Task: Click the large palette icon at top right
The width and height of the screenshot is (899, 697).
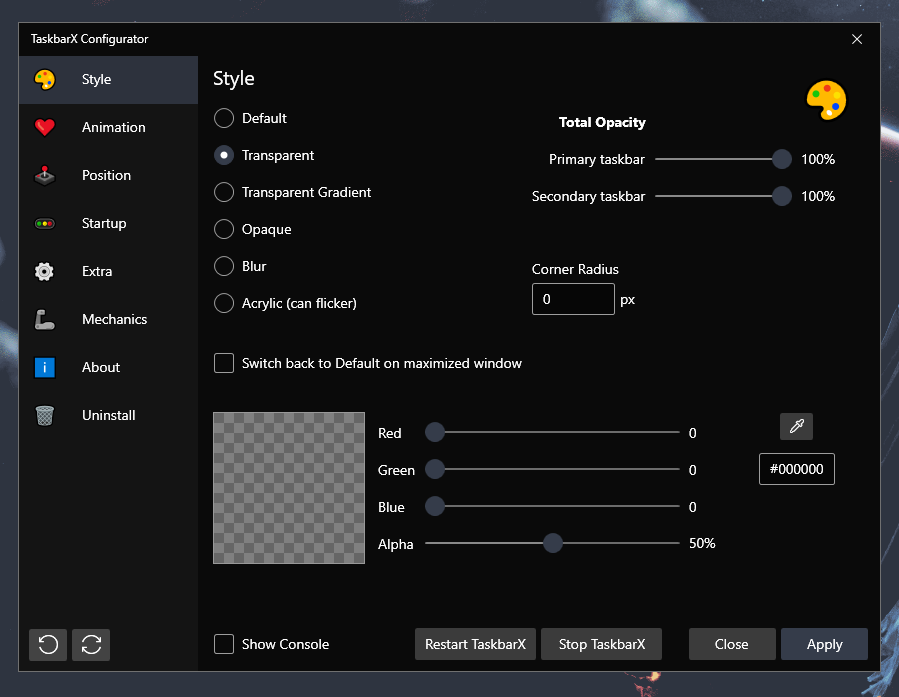Action: click(826, 100)
